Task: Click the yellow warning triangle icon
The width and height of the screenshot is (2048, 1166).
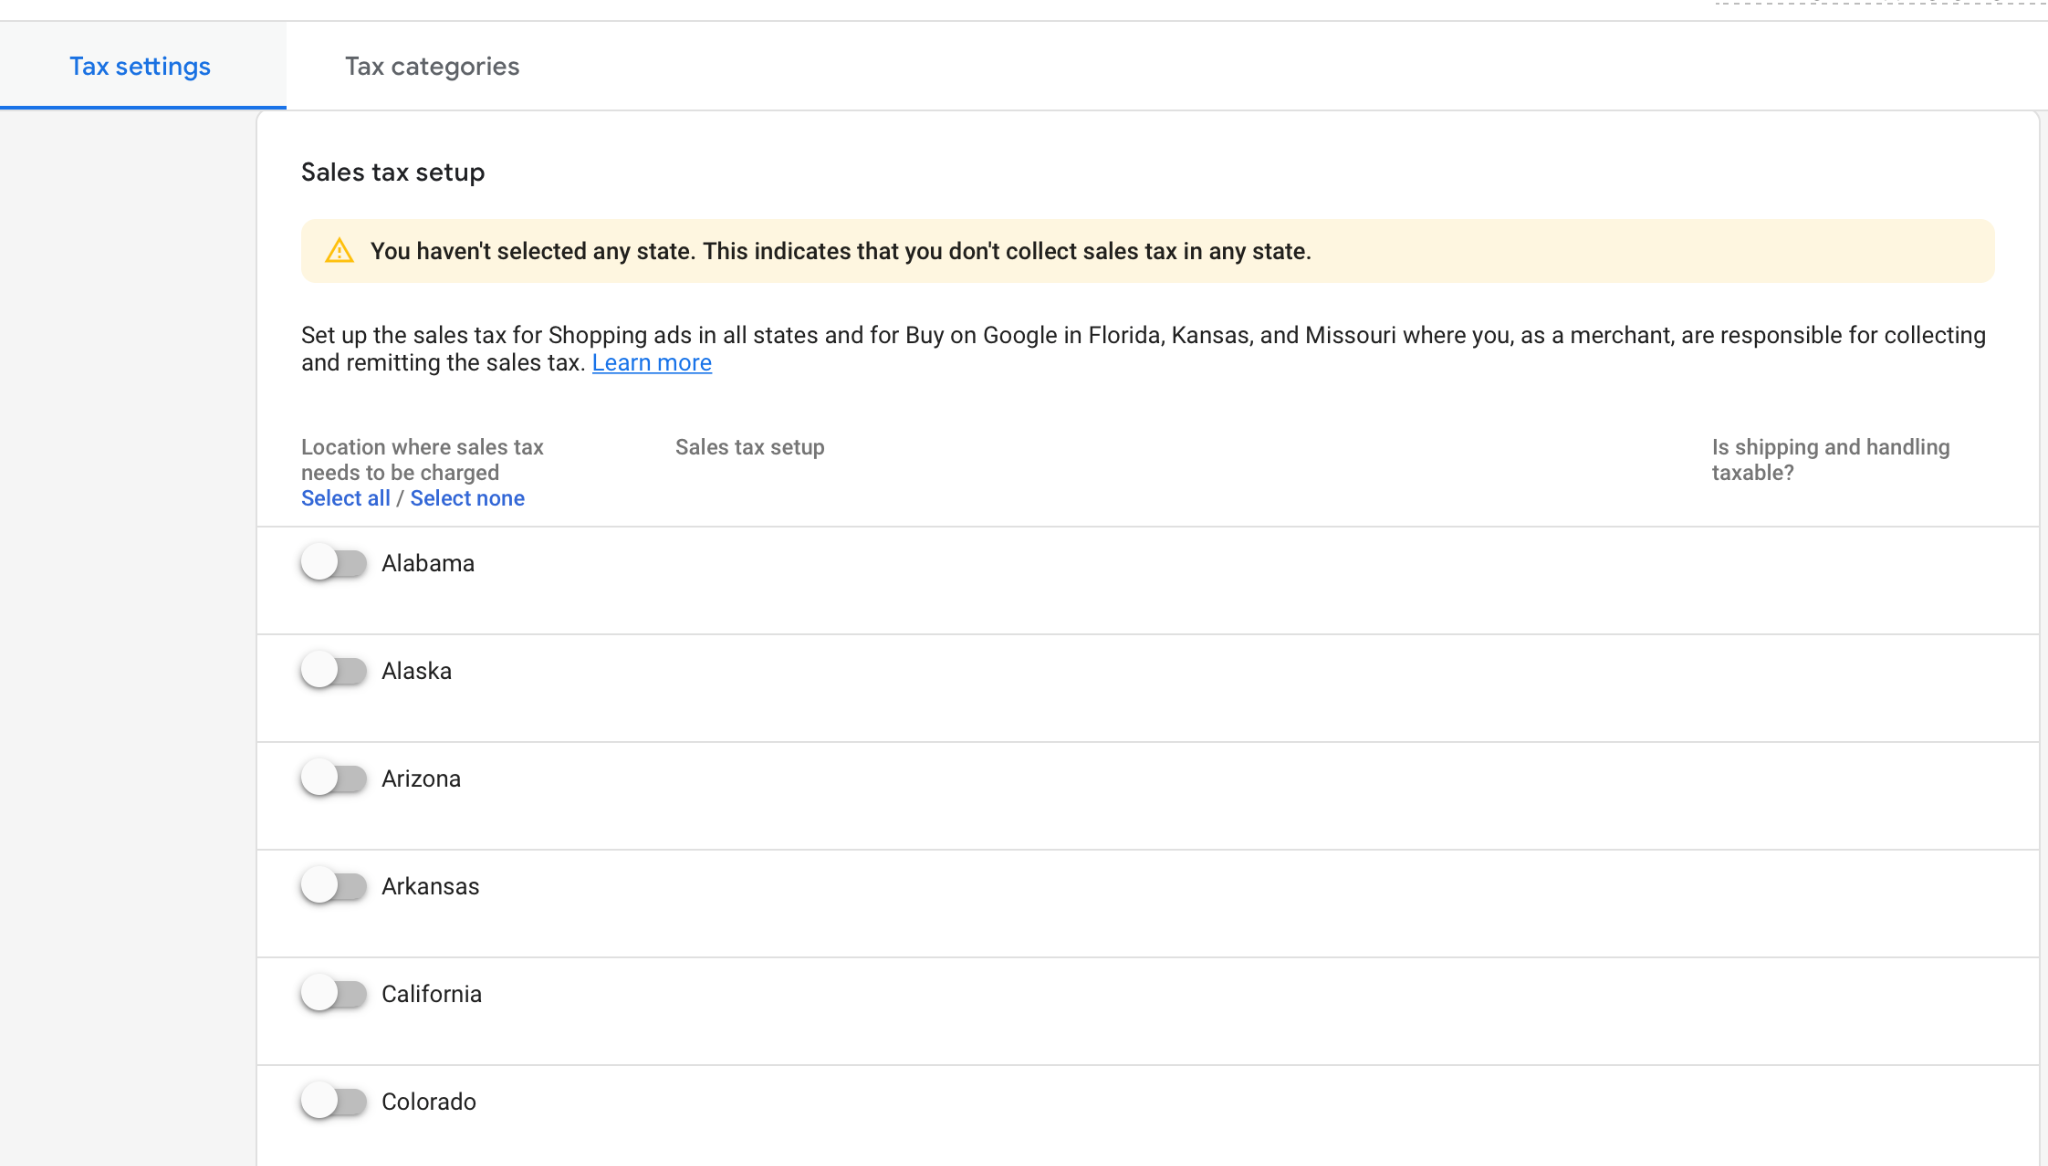Action: [339, 251]
